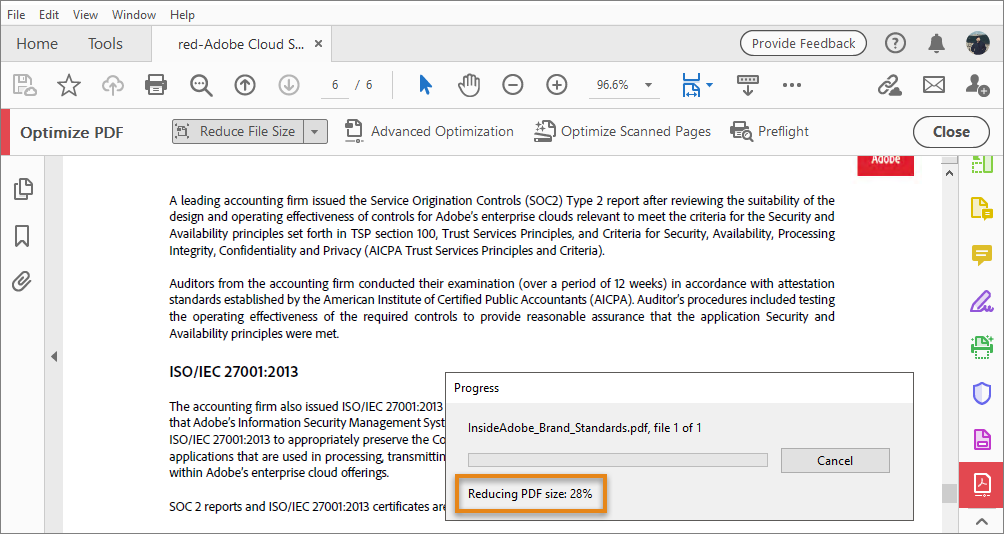Click the add people share icon
Image resolution: width=1004 pixels, height=534 pixels.
978,85
